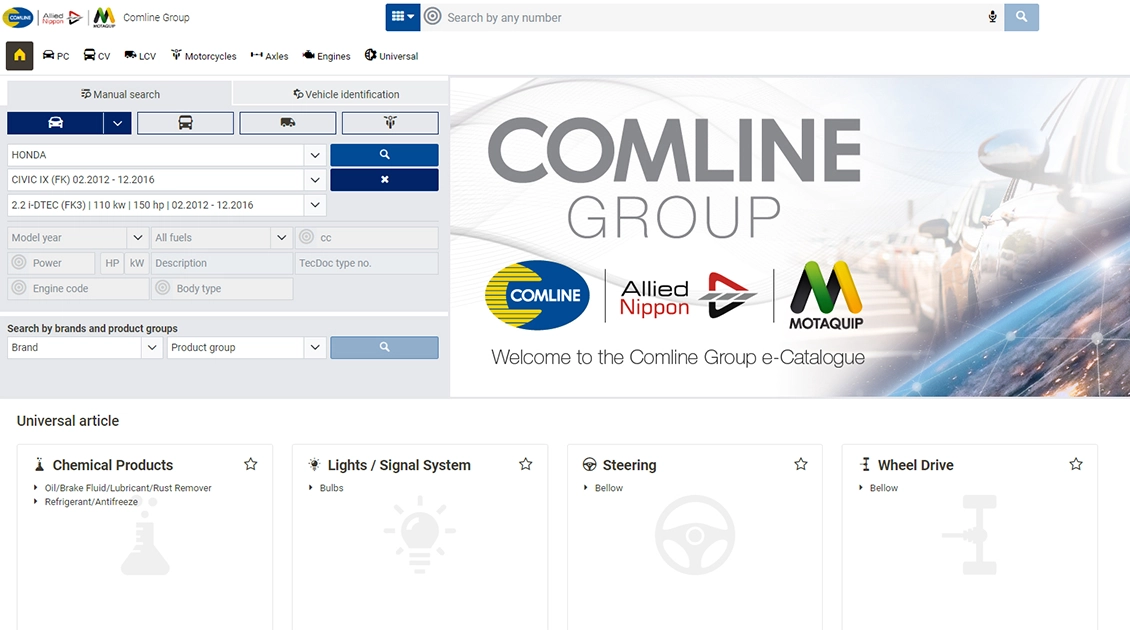This screenshot has width=1130, height=630.
Task: Click the vehicle search magnifier button
Action: tap(384, 155)
